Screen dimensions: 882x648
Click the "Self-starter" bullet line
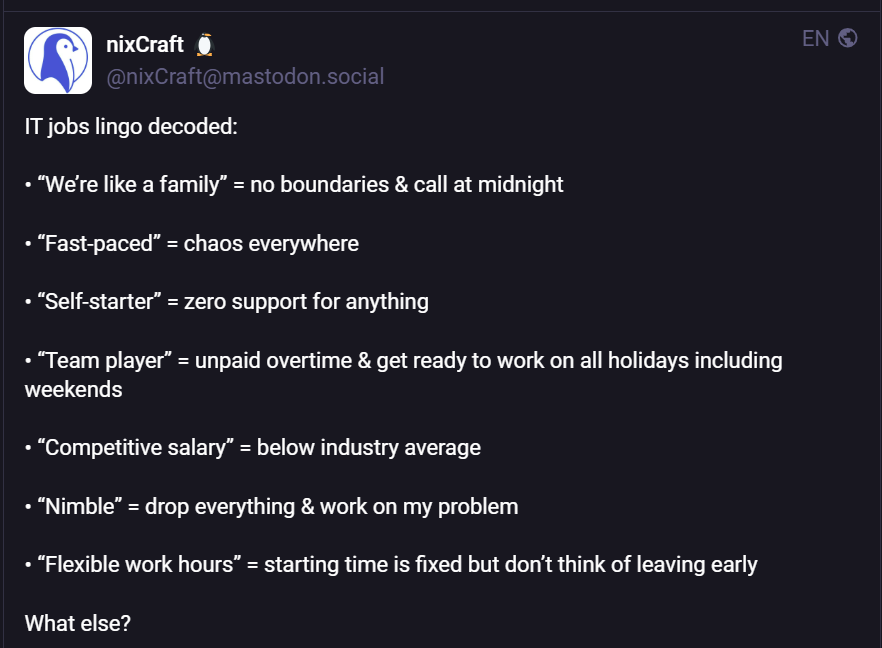(227, 302)
